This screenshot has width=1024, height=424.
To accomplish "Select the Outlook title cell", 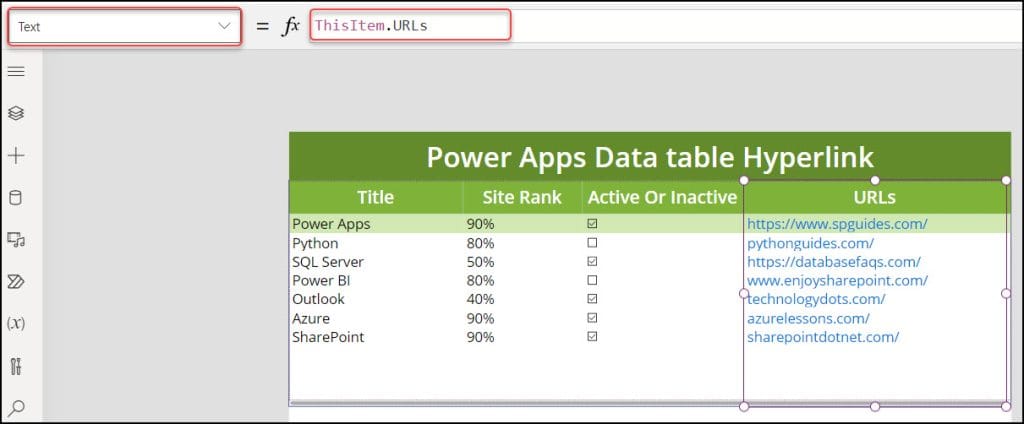I will tap(318, 299).
